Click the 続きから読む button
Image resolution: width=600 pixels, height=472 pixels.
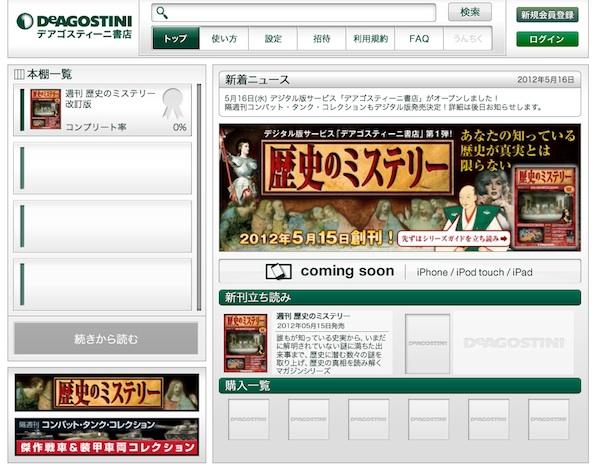tap(106, 339)
